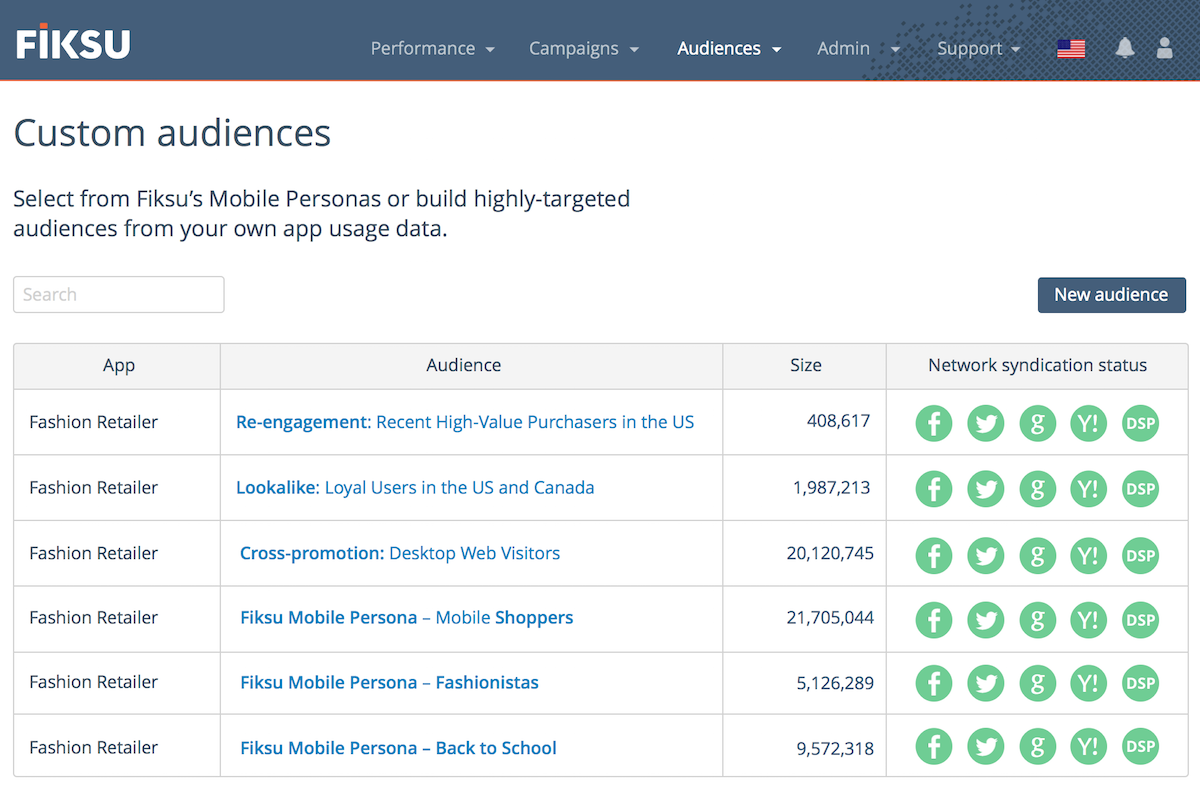Screen dimensions: 1200x797
Task: Click Yahoo icon for Cross-promotion audience
Action: (1089, 555)
